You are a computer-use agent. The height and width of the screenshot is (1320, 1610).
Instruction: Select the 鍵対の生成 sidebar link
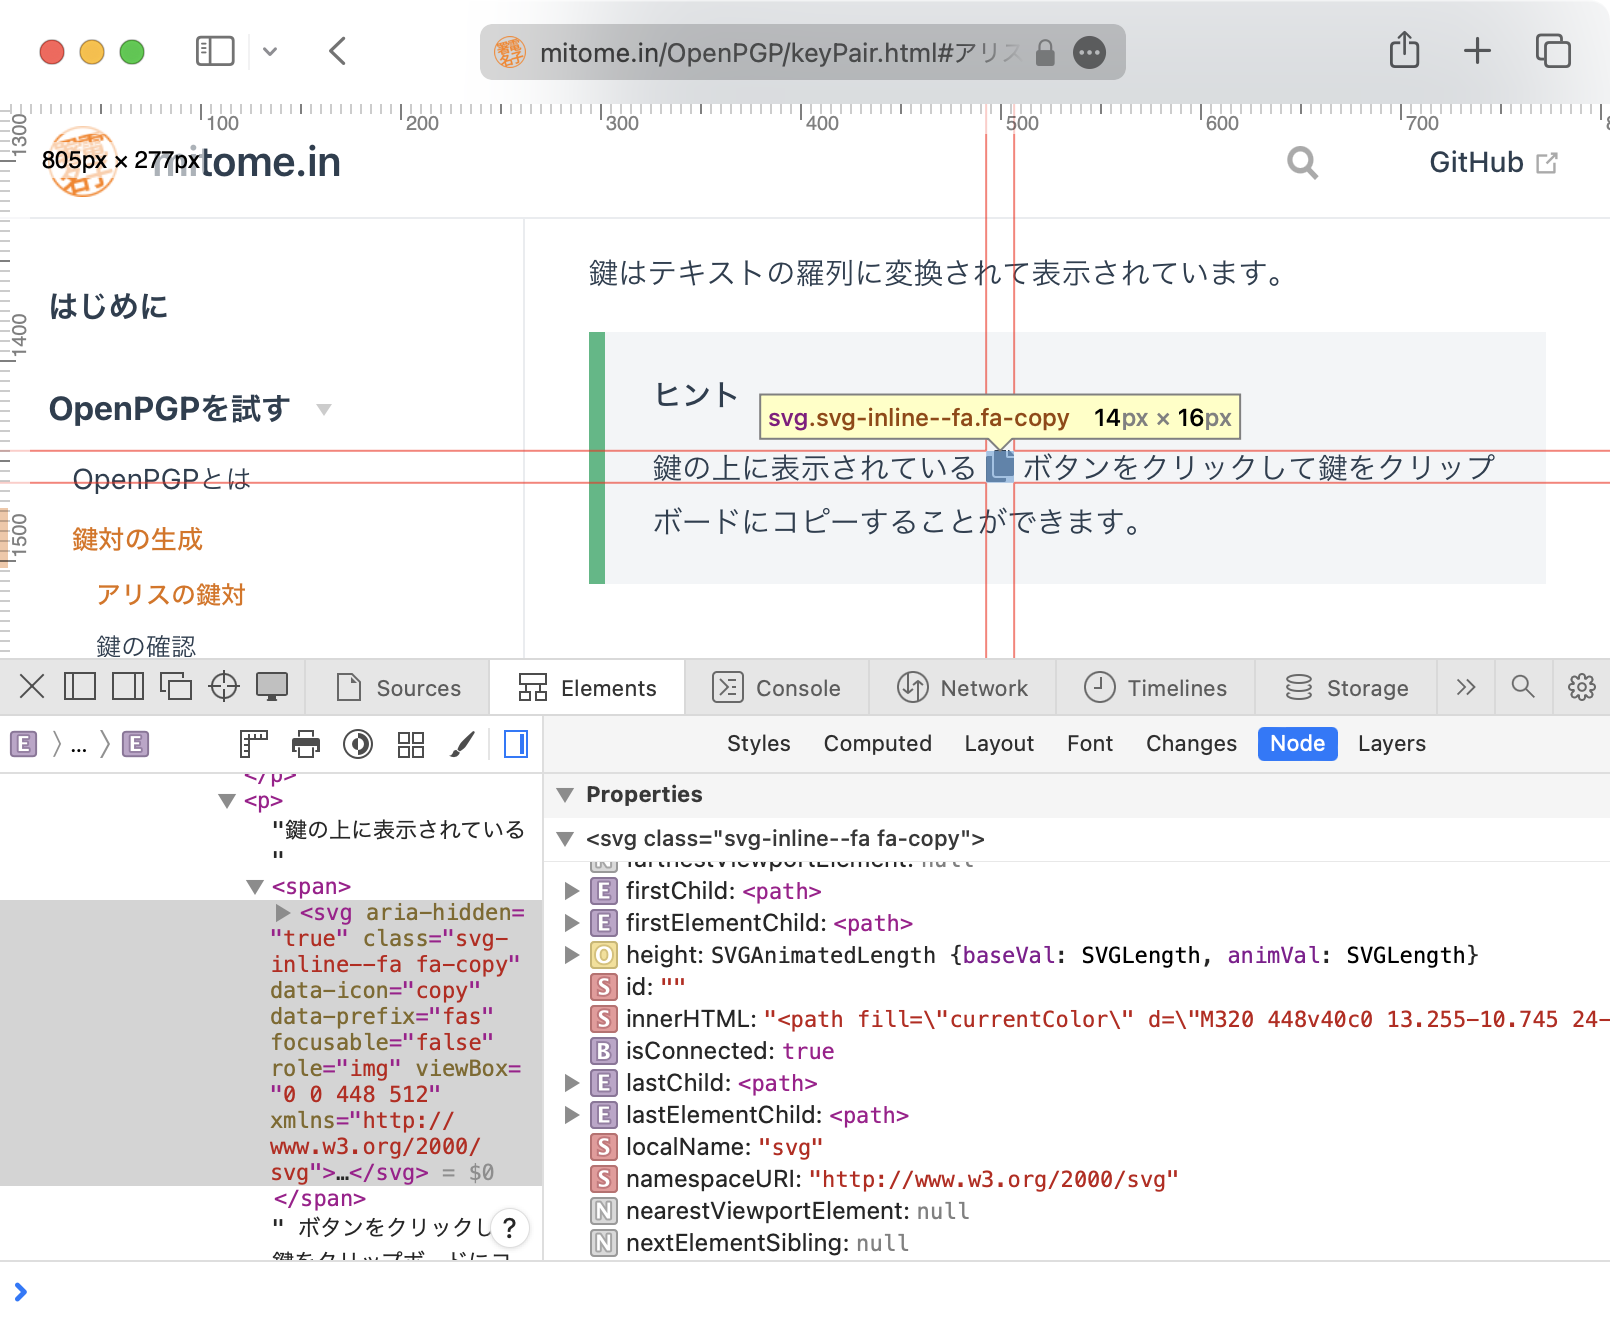coord(138,540)
